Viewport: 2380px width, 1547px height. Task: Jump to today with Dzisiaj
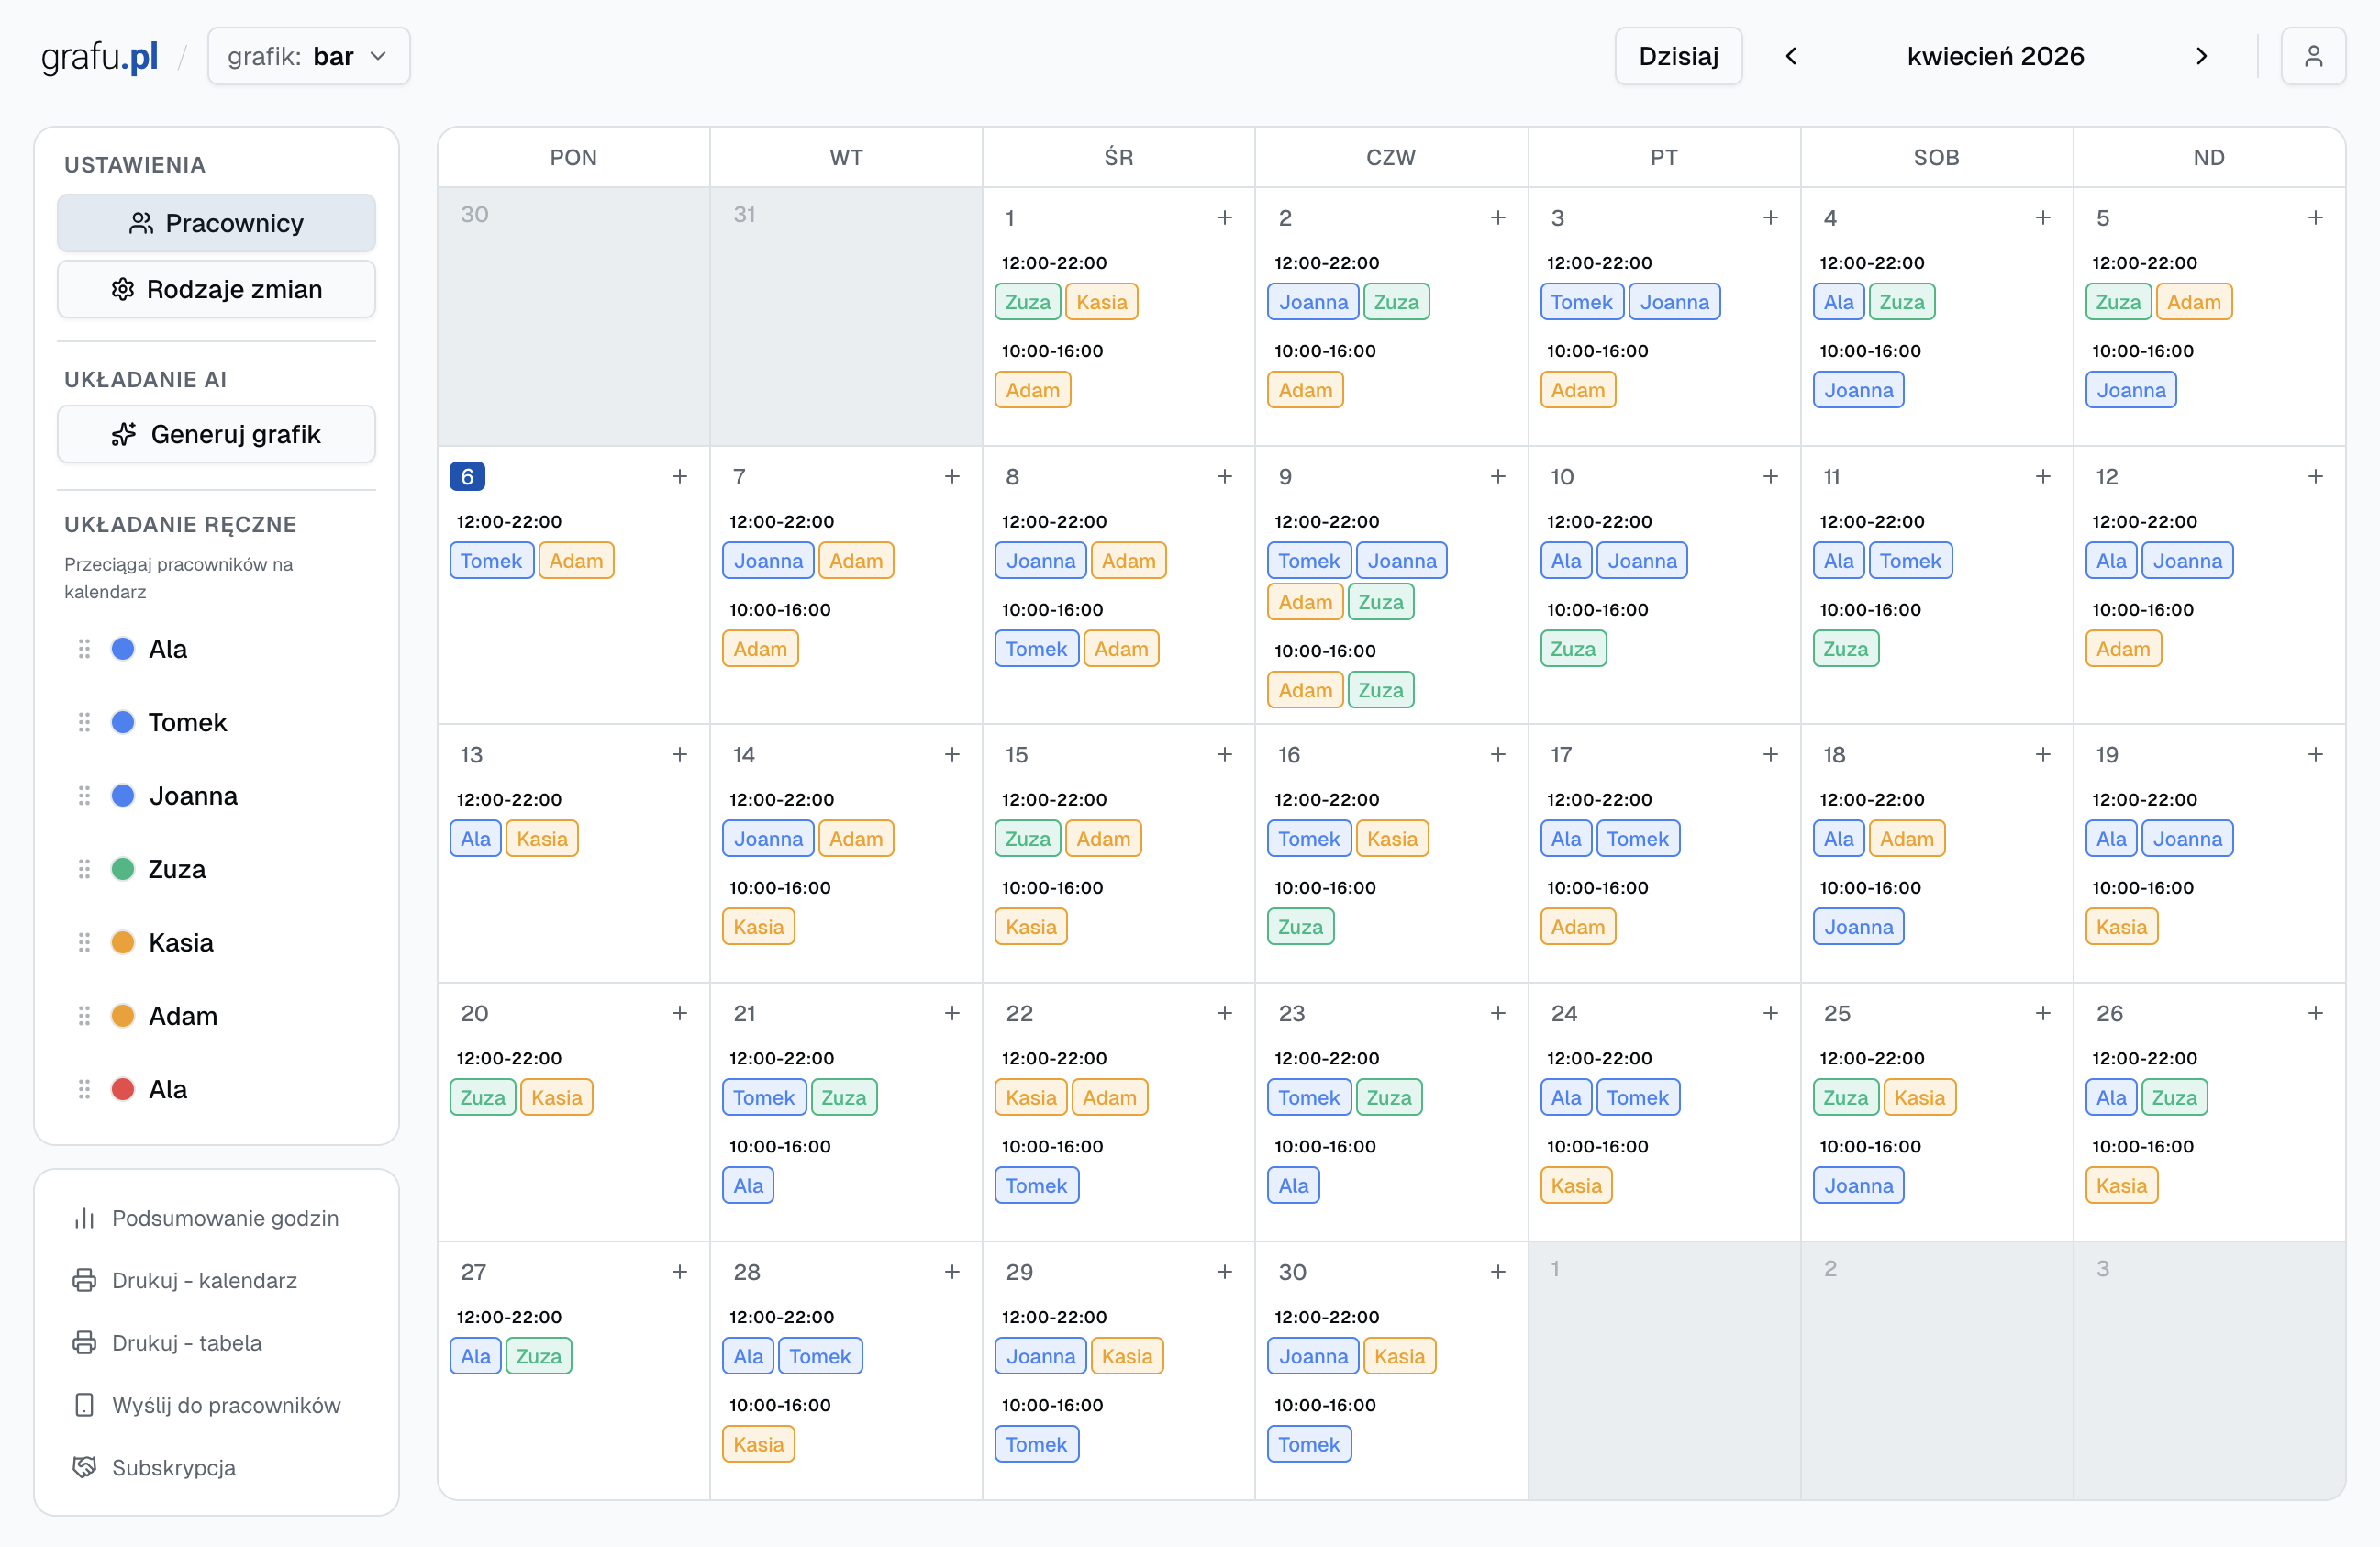pyautogui.click(x=1677, y=56)
